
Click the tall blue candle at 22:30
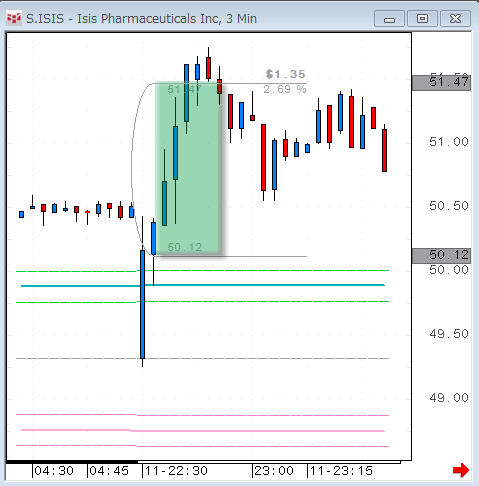143,304
